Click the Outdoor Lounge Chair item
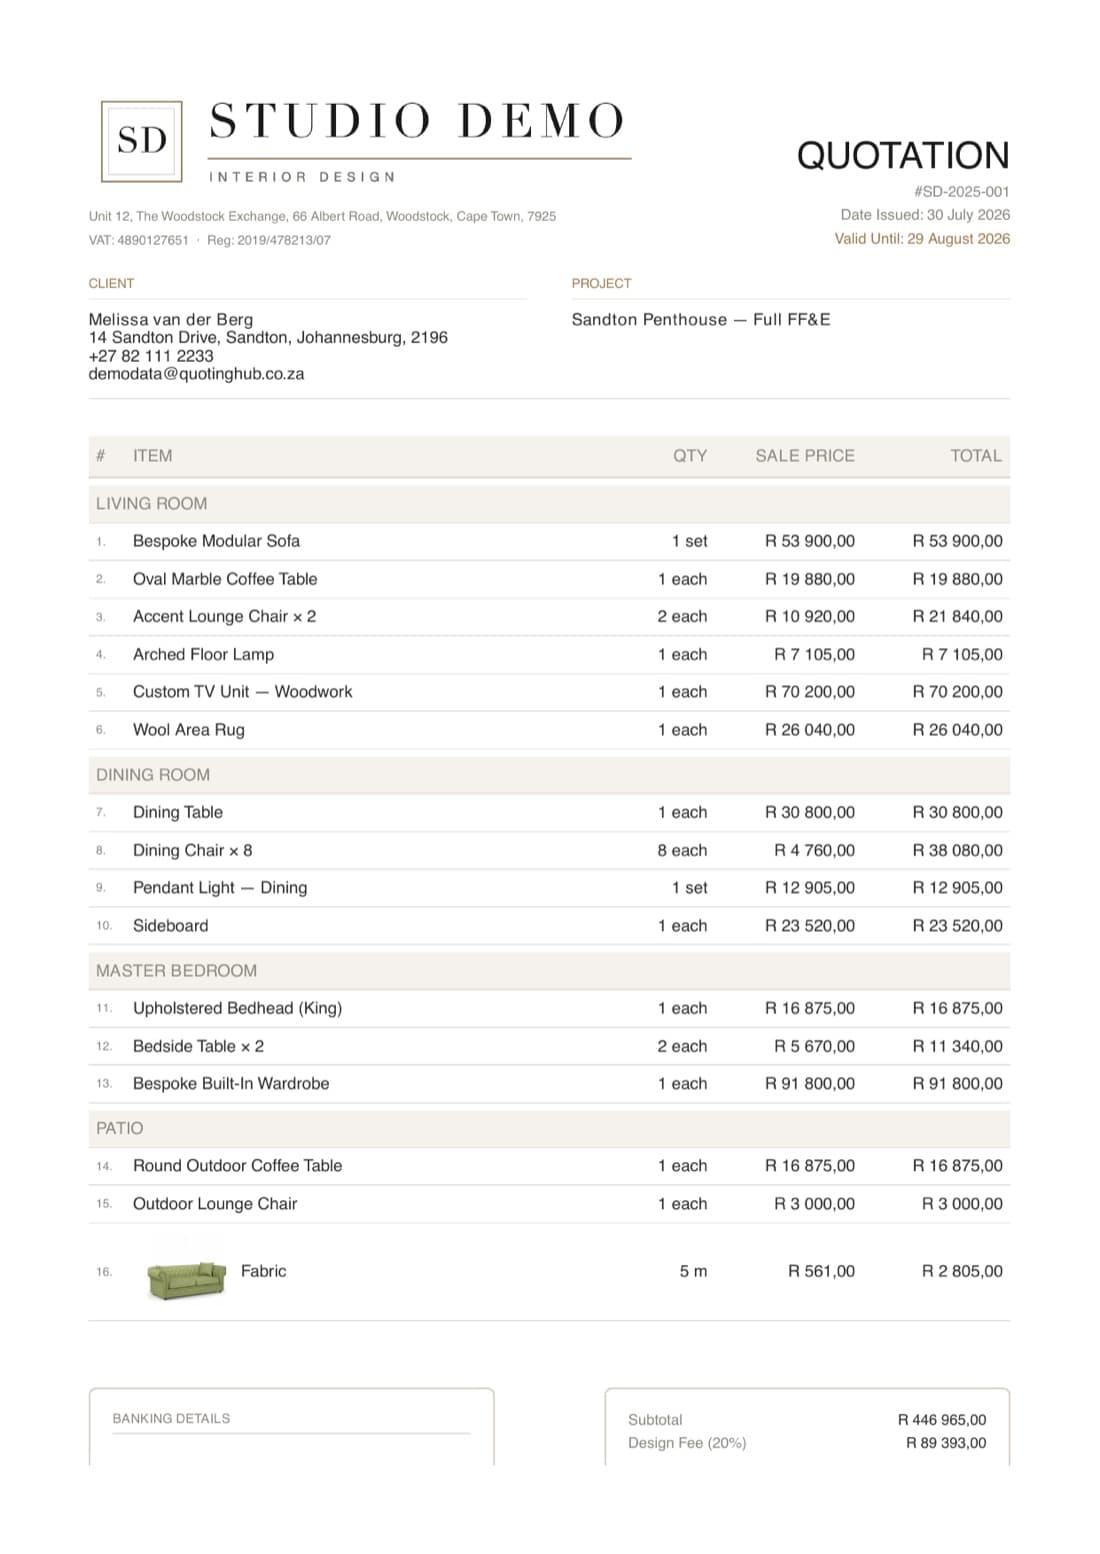 [x=215, y=1204]
